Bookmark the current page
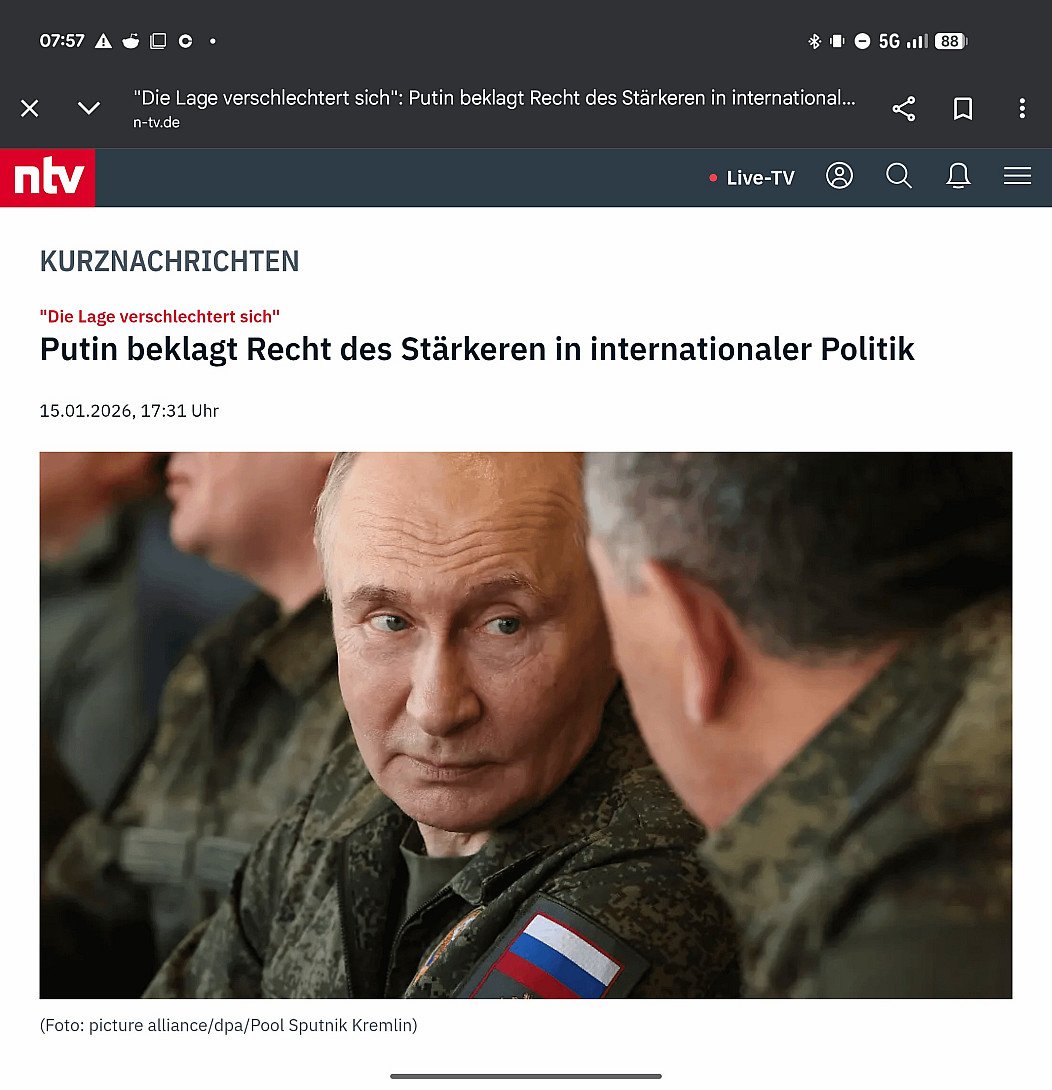This screenshot has width=1052, height=1090. (x=962, y=108)
